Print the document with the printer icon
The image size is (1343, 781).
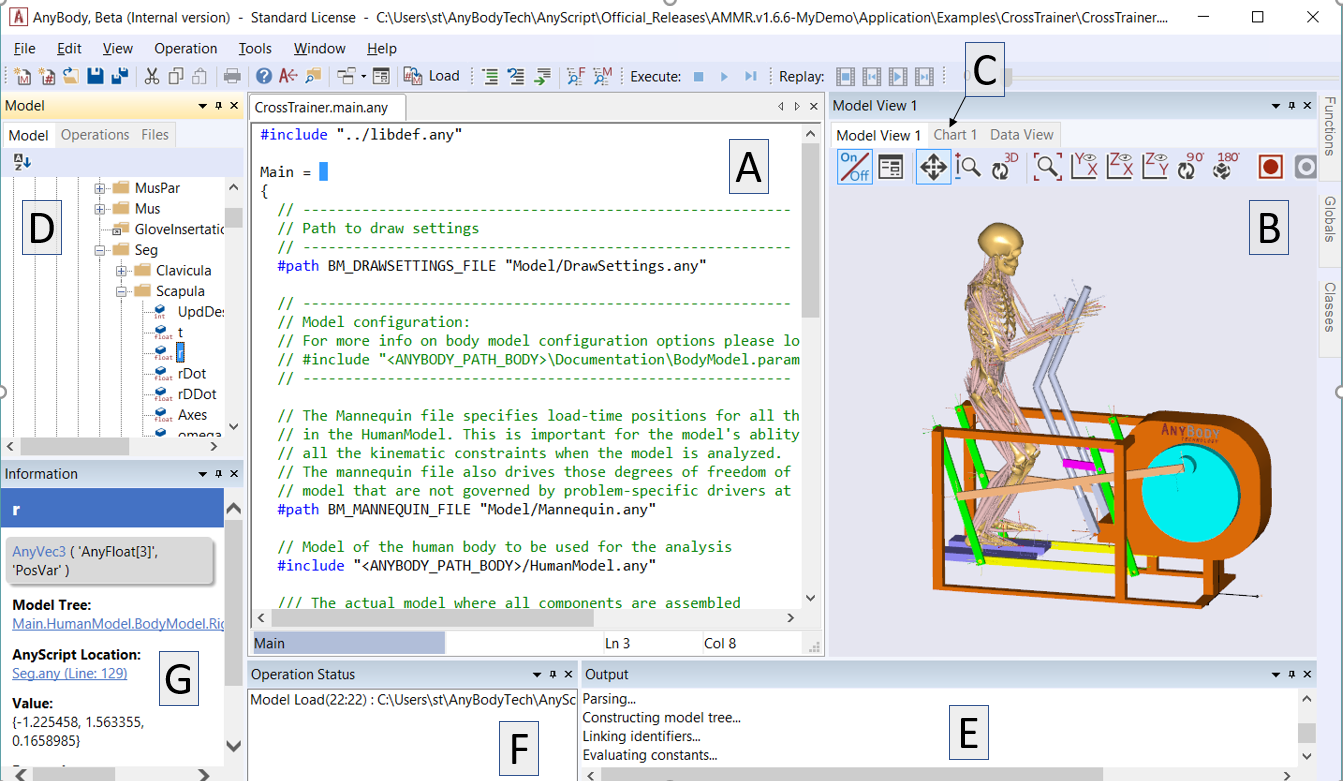pos(232,76)
